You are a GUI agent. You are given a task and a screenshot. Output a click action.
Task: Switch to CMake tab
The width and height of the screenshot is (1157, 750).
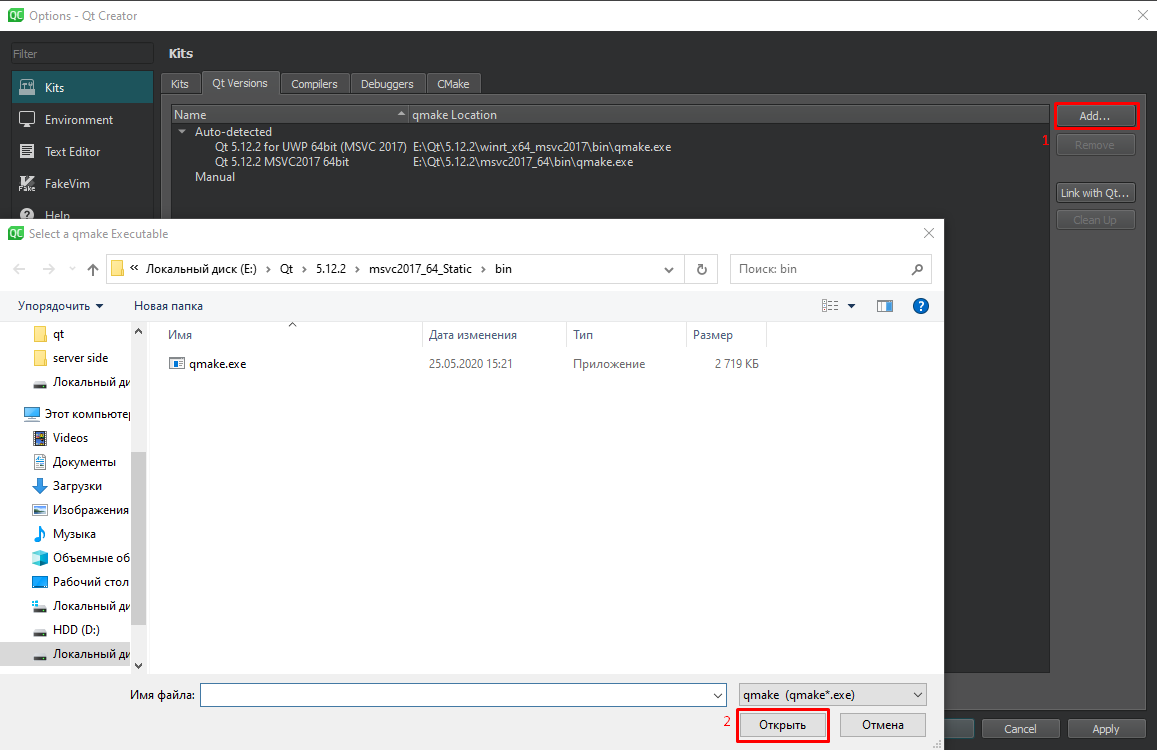click(453, 84)
